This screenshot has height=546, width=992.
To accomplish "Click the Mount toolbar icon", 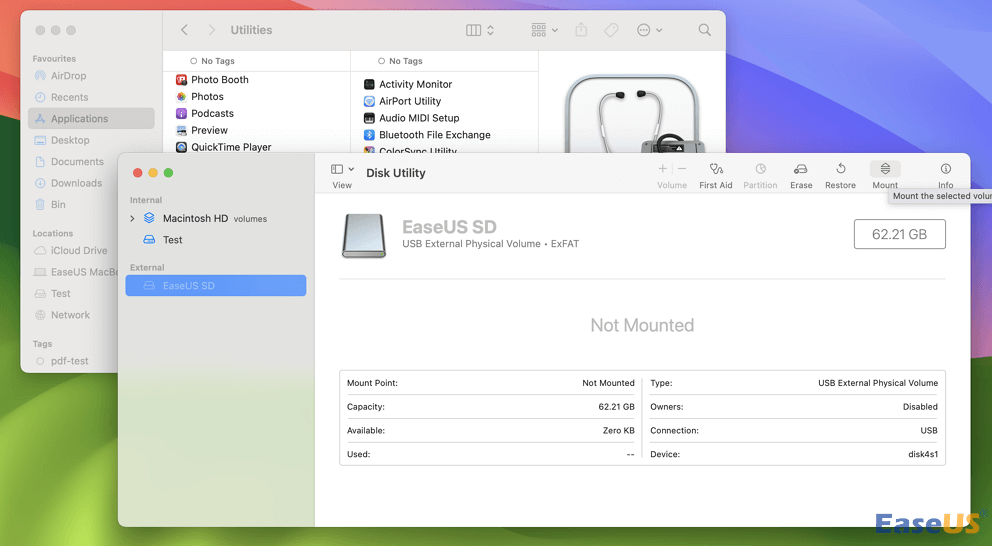I will (x=885, y=170).
